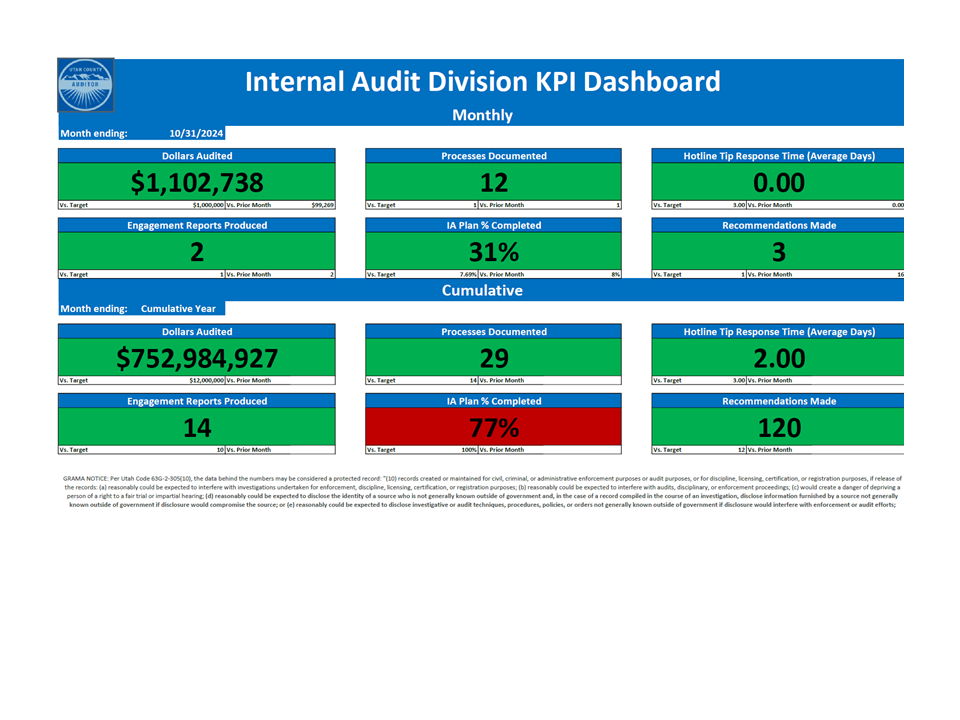The width and height of the screenshot is (960, 720).
Task: Select the $1,102,738 Dollars Audited value
Action: point(197,182)
